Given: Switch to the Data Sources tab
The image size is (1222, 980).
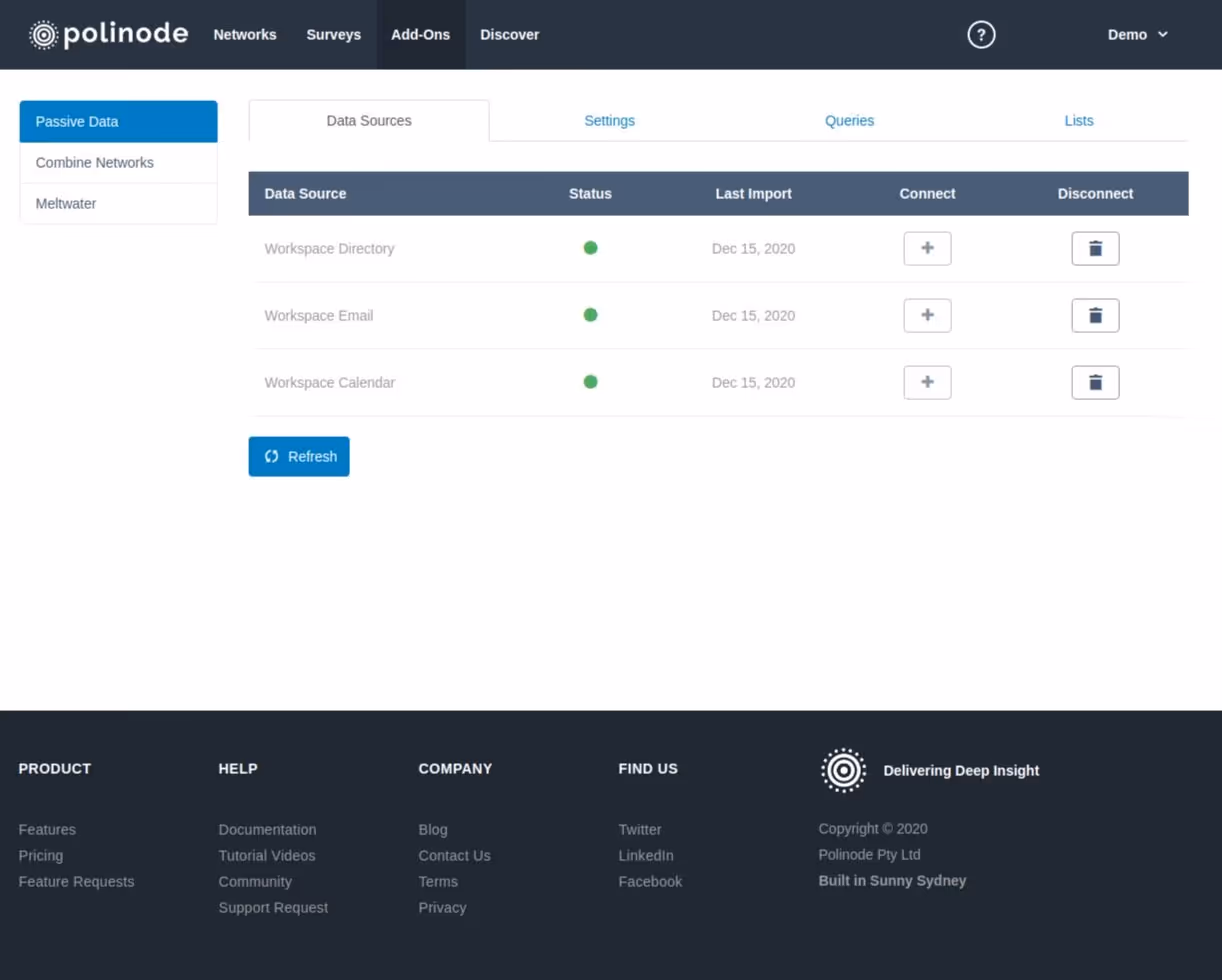Looking at the screenshot, I should pos(369,121).
